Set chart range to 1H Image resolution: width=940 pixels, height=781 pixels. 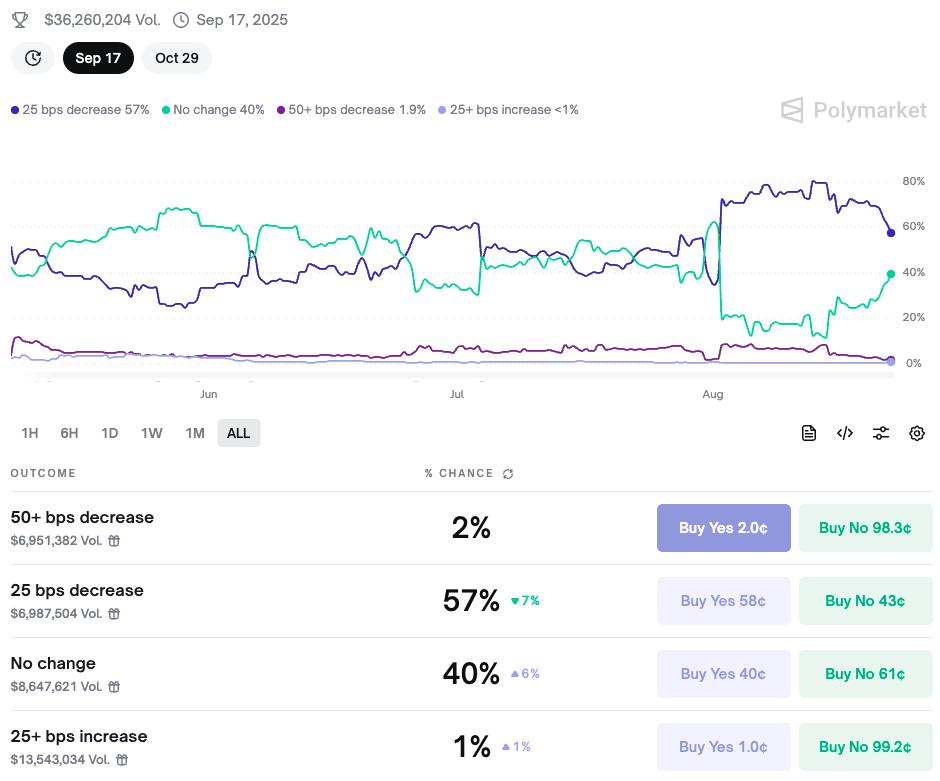pos(30,433)
